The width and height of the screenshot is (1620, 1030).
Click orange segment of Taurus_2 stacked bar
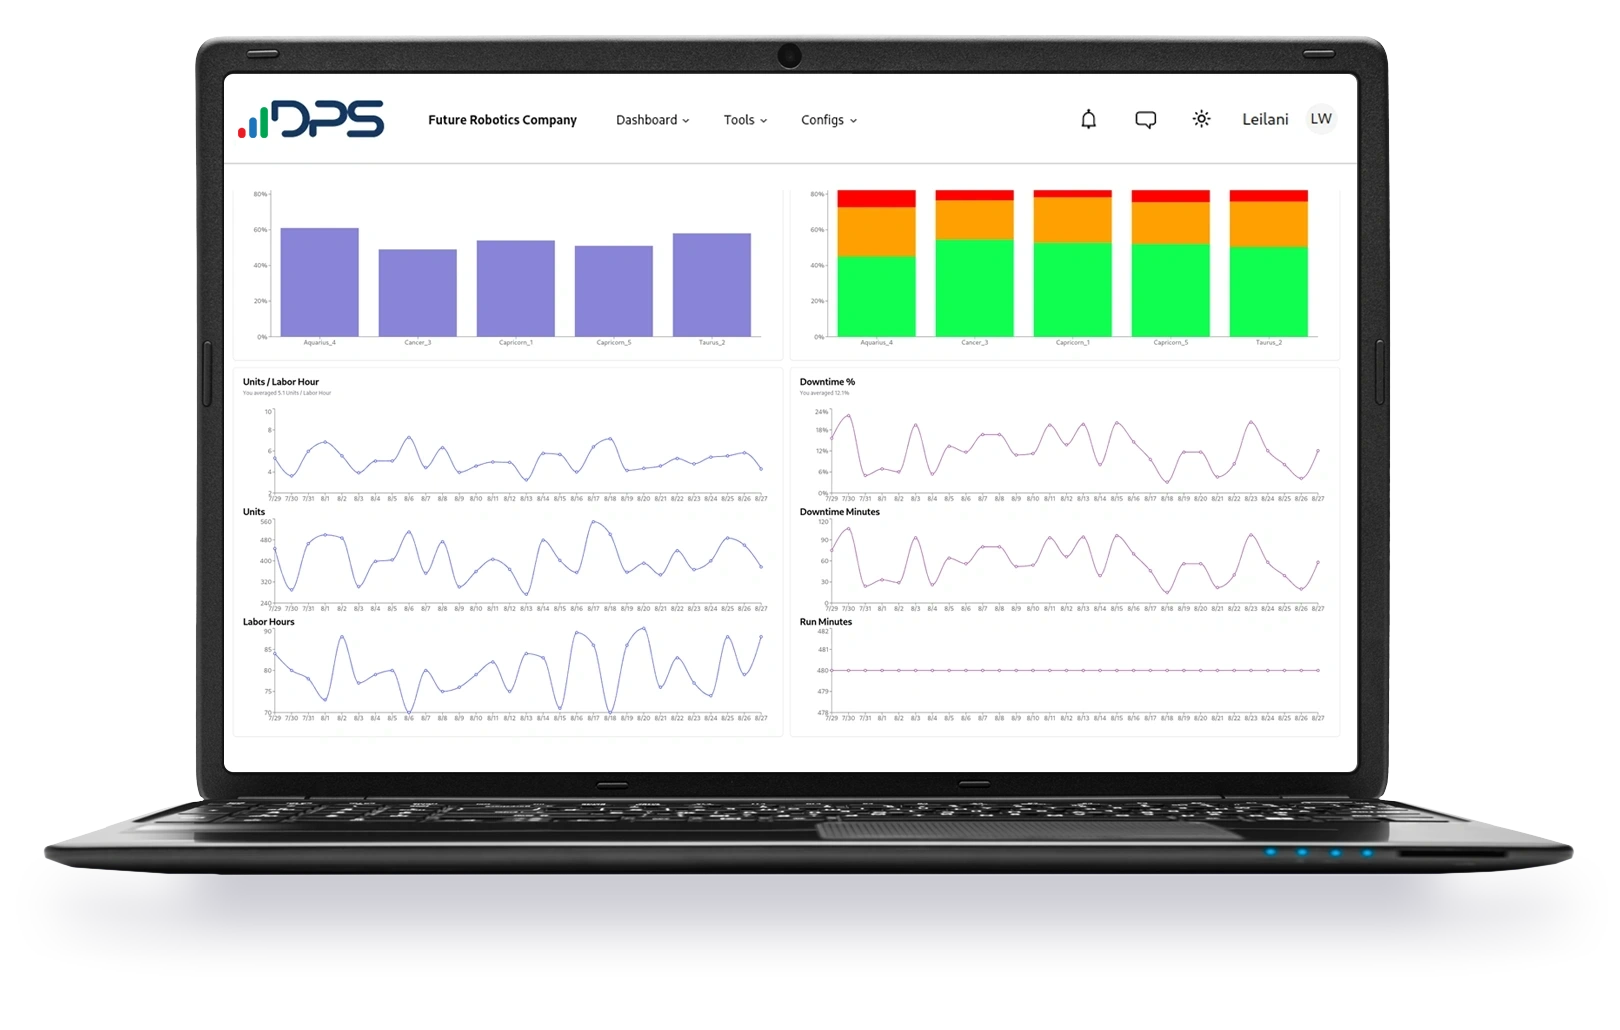1268,225
